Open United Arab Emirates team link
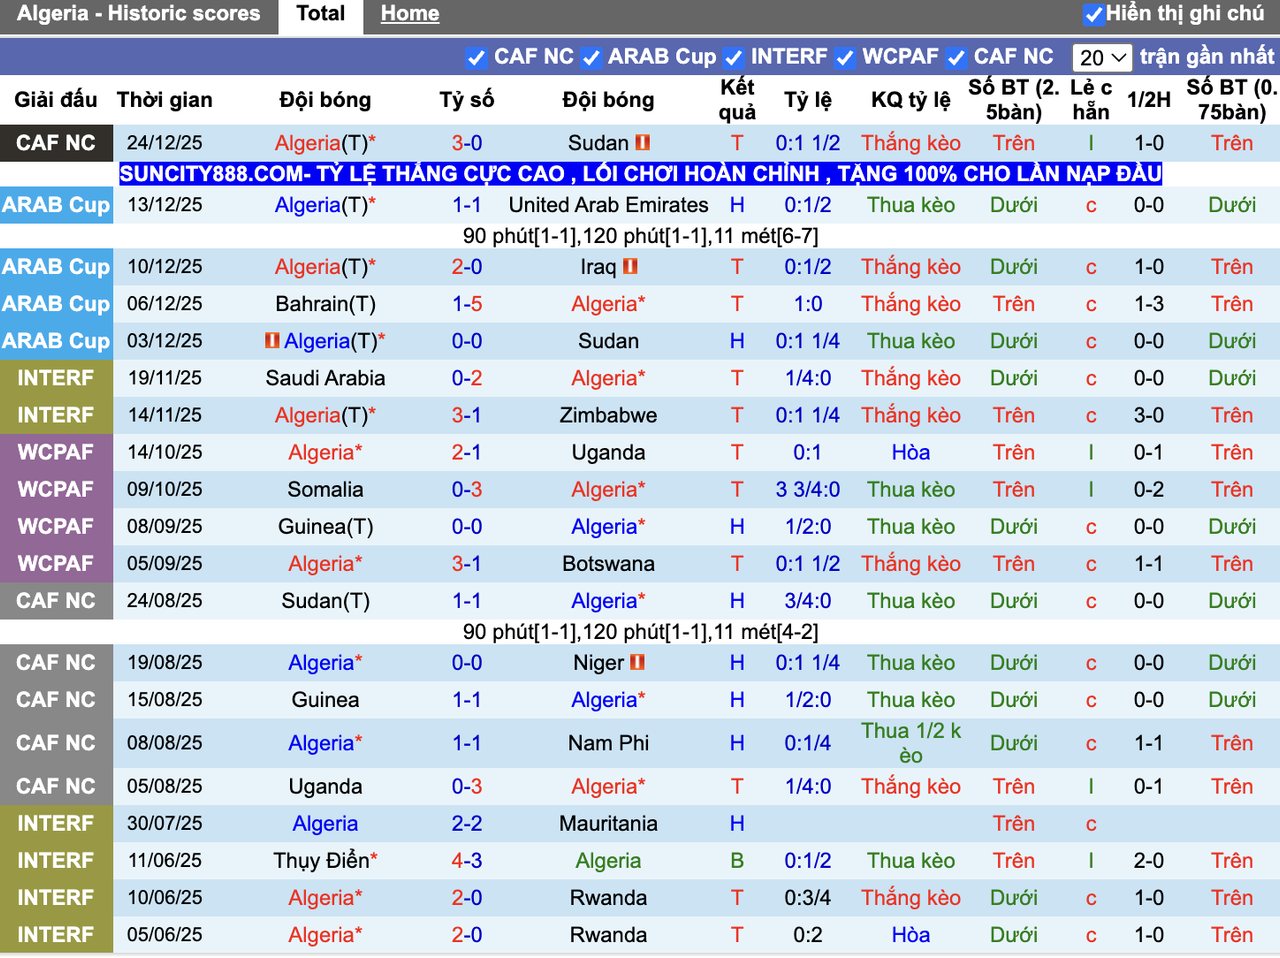This screenshot has width=1280, height=958. click(x=608, y=205)
